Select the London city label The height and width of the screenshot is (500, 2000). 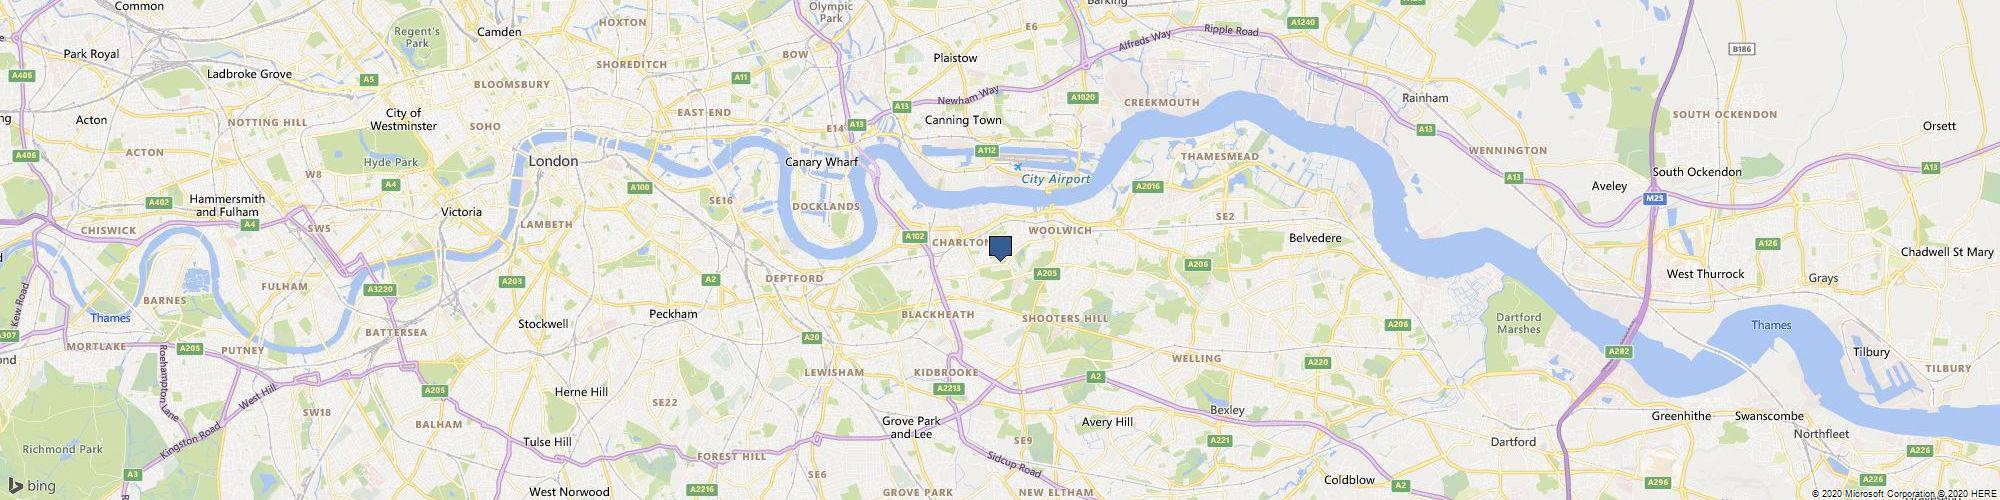[553, 161]
